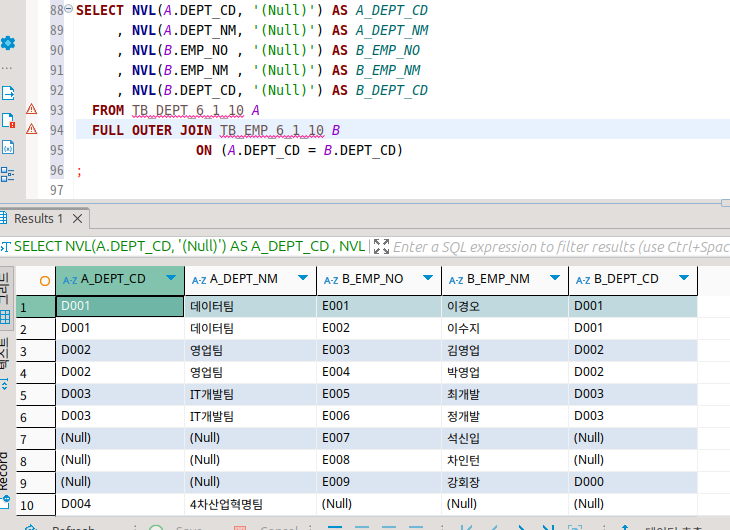Click the outline tree icon in left sidebar
The image size is (730, 530).
pyautogui.click(x=8, y=174)
